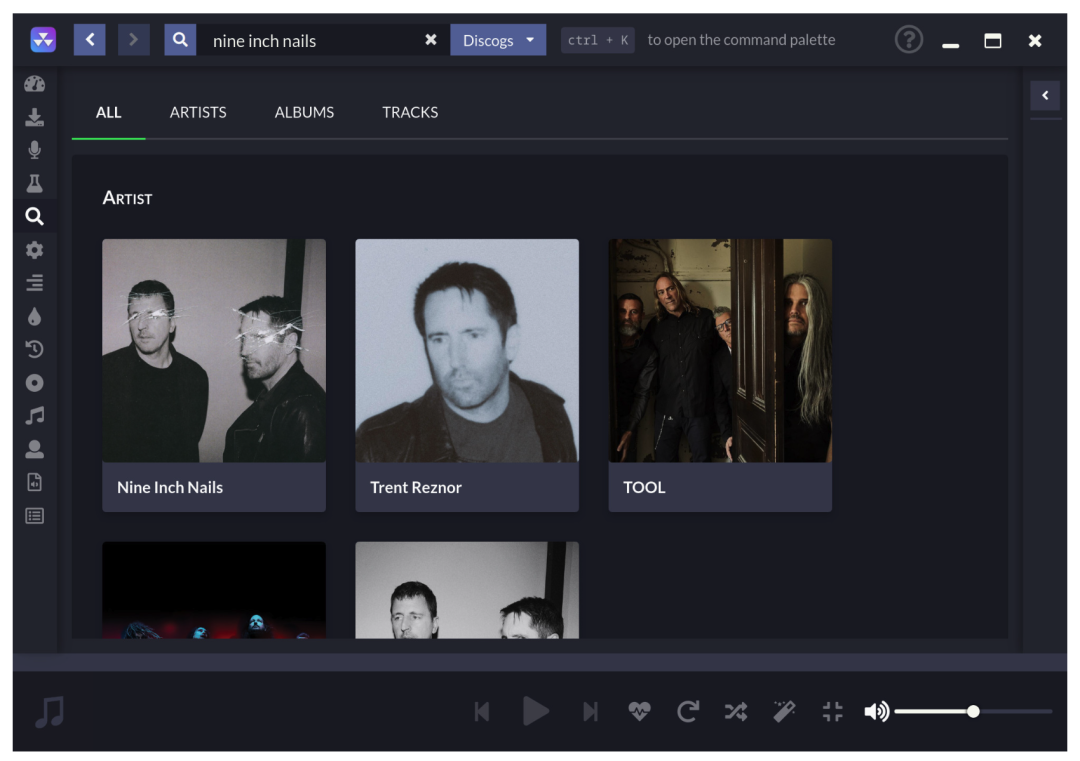Click the heartbeat icon in the player bar

pos(639,711)
